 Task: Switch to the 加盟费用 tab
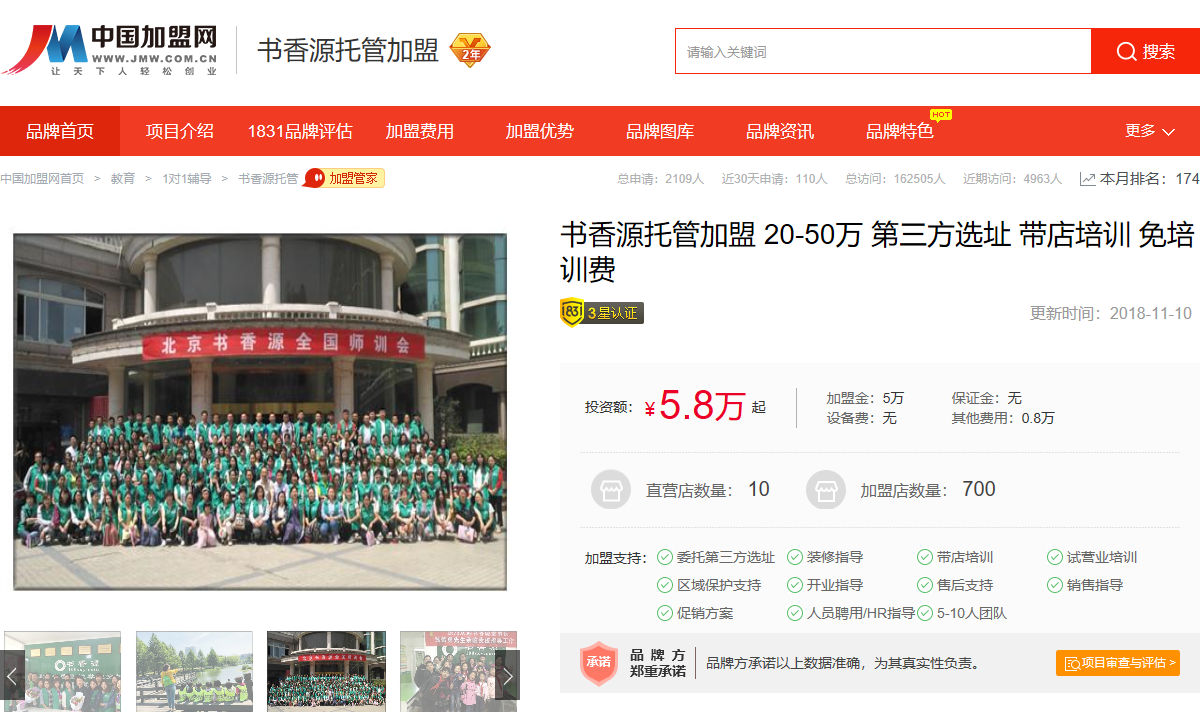420,131
